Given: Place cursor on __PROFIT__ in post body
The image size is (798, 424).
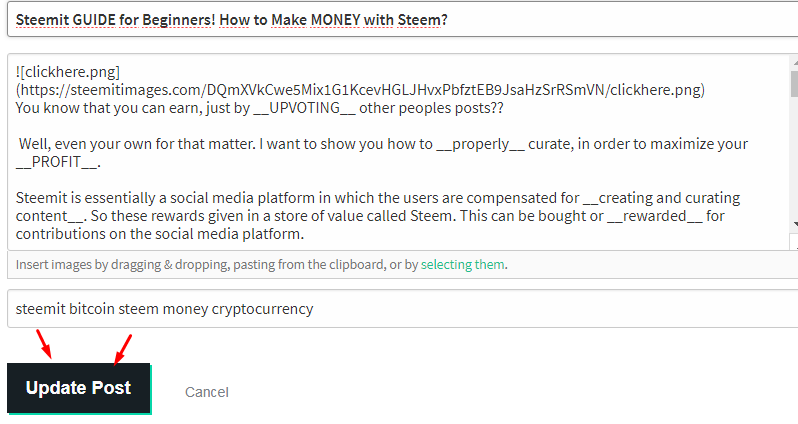Looking at the screenshot, I should coord(57,162).
